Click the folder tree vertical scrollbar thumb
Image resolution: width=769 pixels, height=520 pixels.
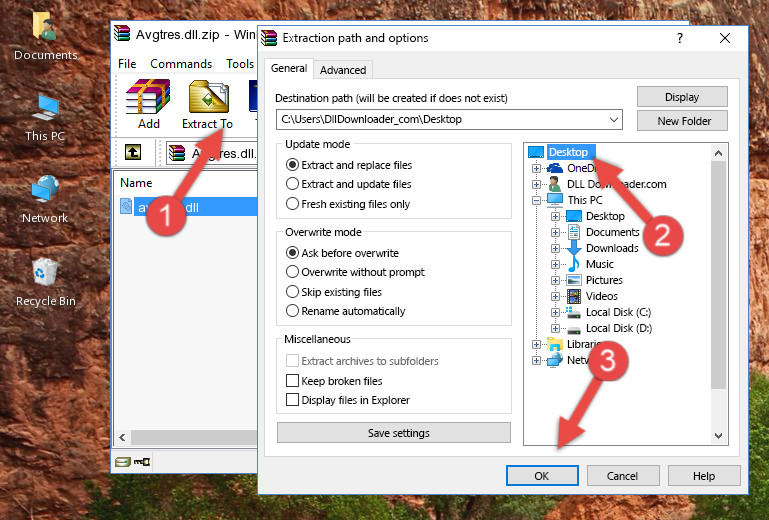pos(718,275)
